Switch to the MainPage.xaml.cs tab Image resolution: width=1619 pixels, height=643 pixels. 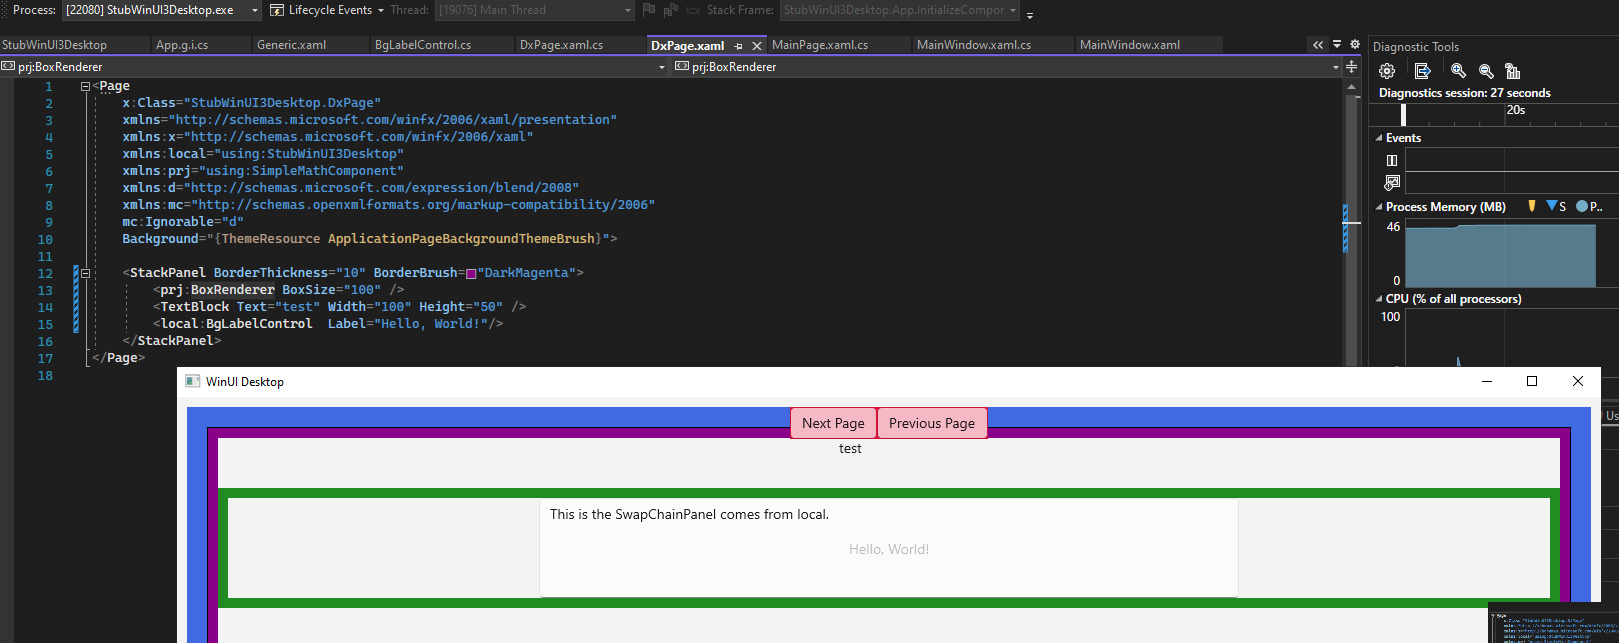point(838,45)
